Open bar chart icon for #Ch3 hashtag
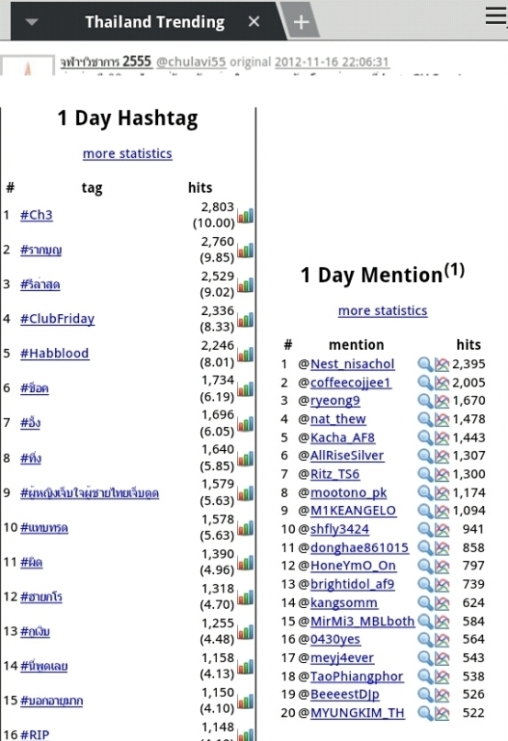 point(245,215)
